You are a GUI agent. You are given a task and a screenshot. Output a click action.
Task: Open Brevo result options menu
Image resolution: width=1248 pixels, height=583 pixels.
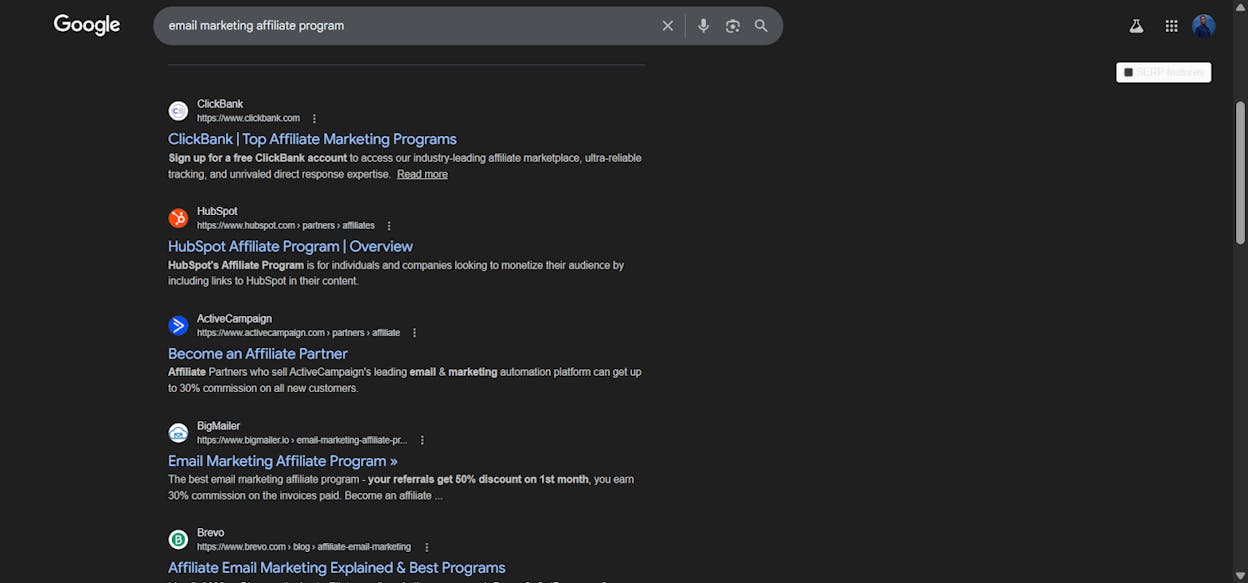426,547
